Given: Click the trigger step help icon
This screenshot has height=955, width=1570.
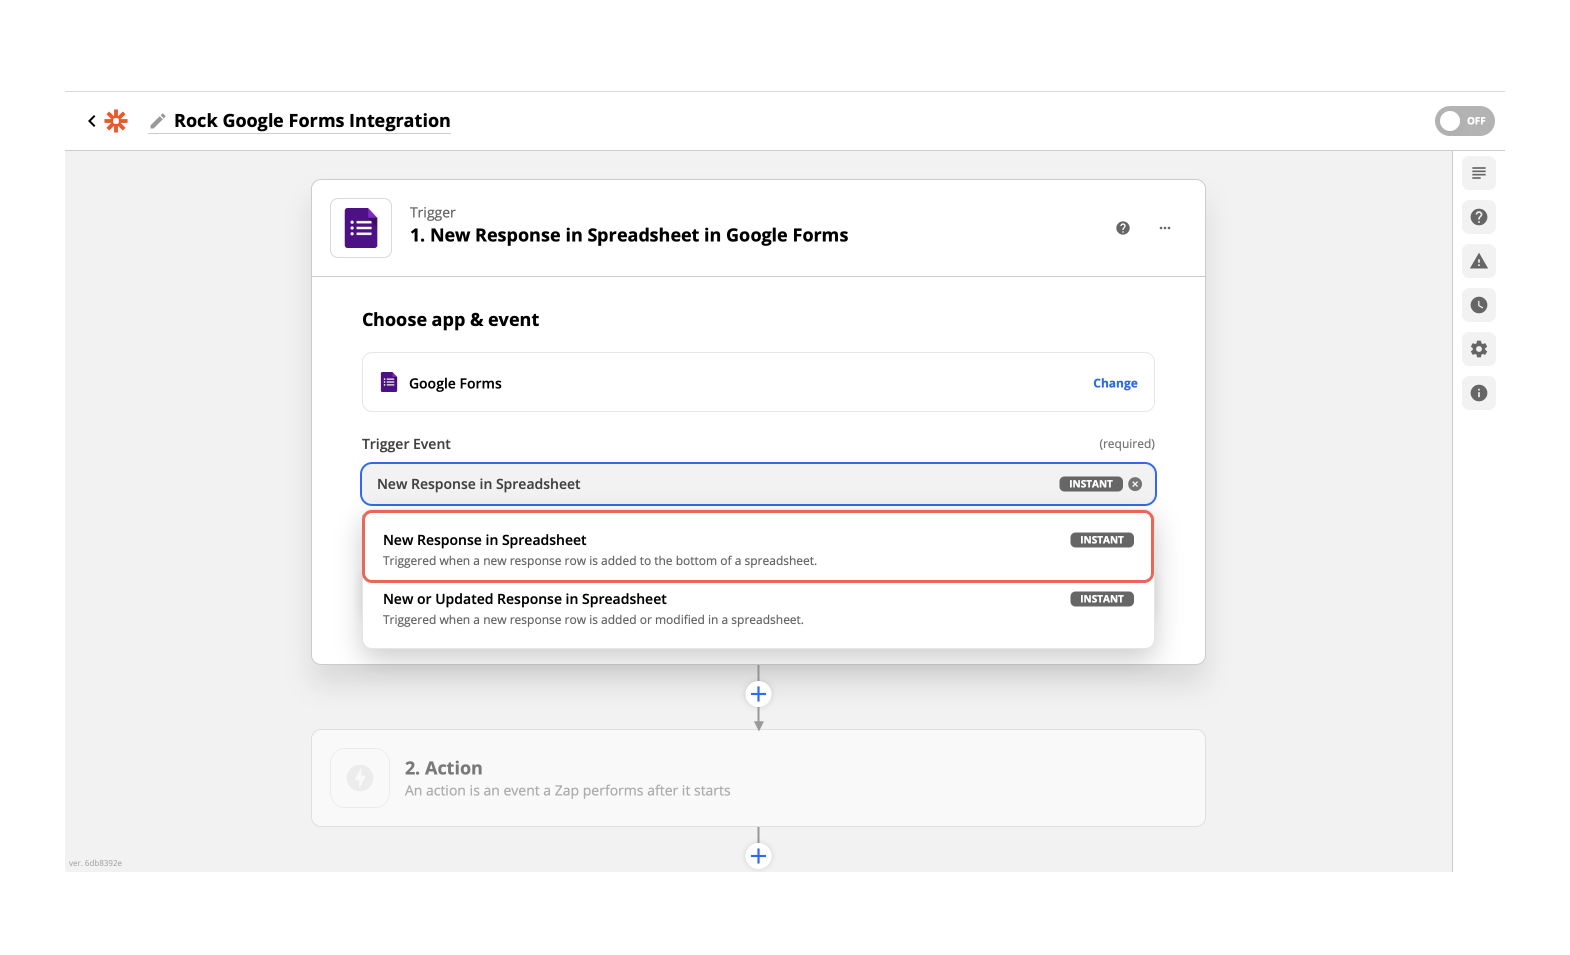Looking at the screenshot, I should [1122, 228].
